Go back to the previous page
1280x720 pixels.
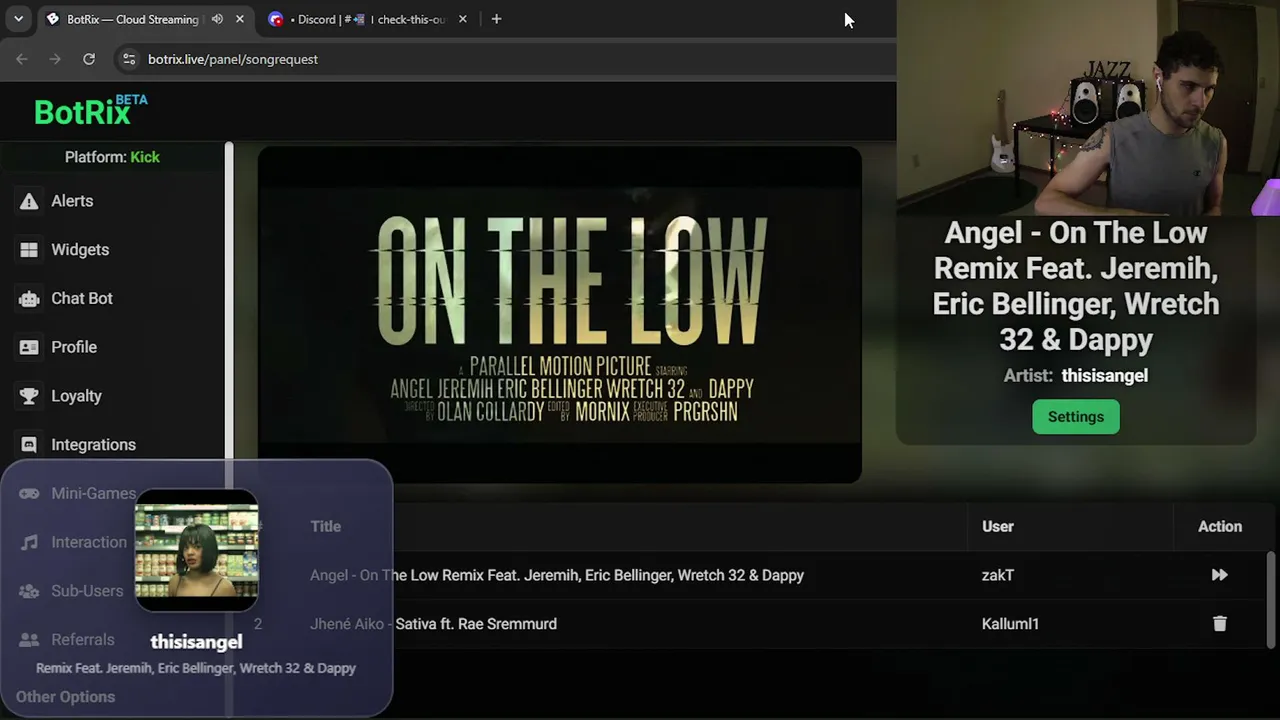coord(22,59)
